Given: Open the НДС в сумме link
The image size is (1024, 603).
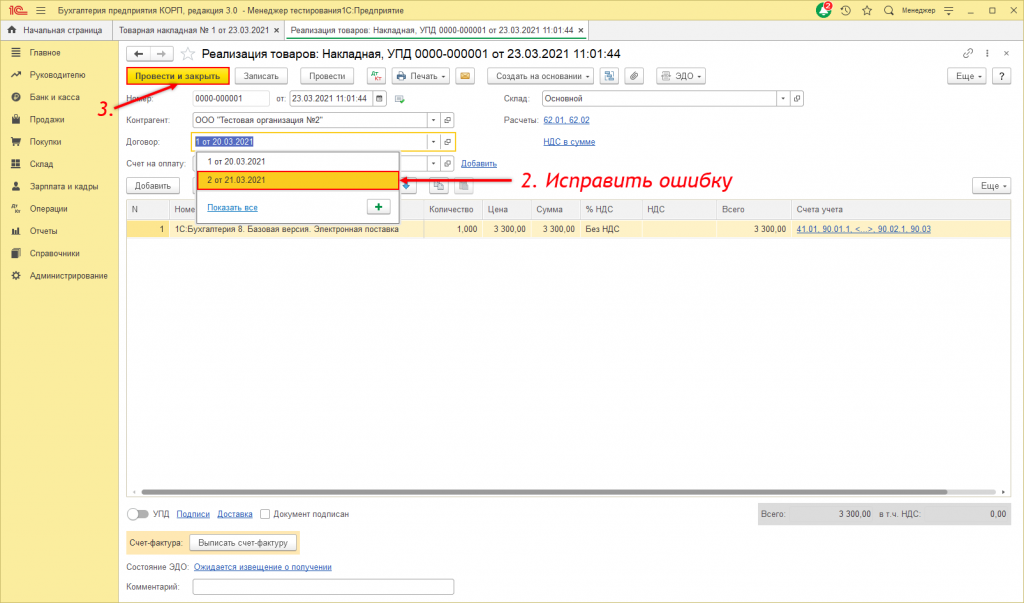Looking at the screenshot, I should coord(569,142).
